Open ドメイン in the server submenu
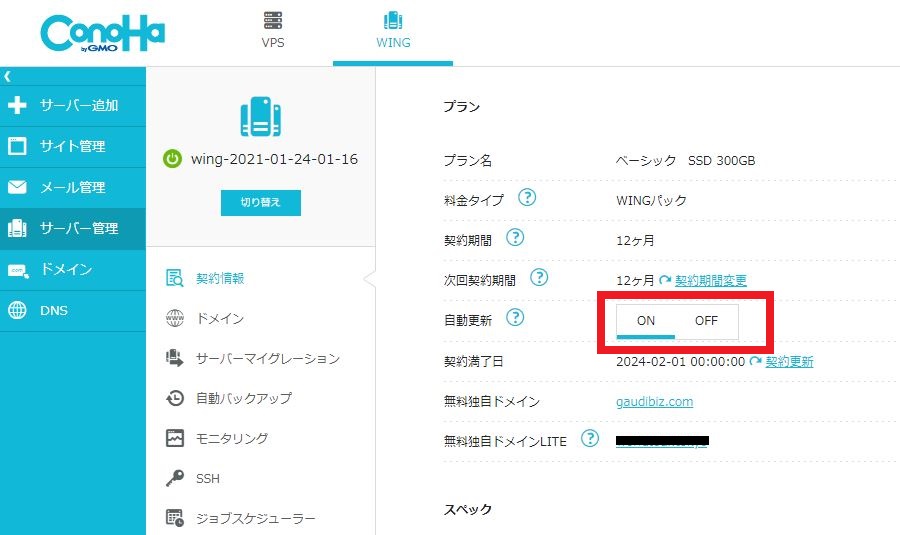The width and height of the screenshot is (900, 535). (x=220, y=319)
